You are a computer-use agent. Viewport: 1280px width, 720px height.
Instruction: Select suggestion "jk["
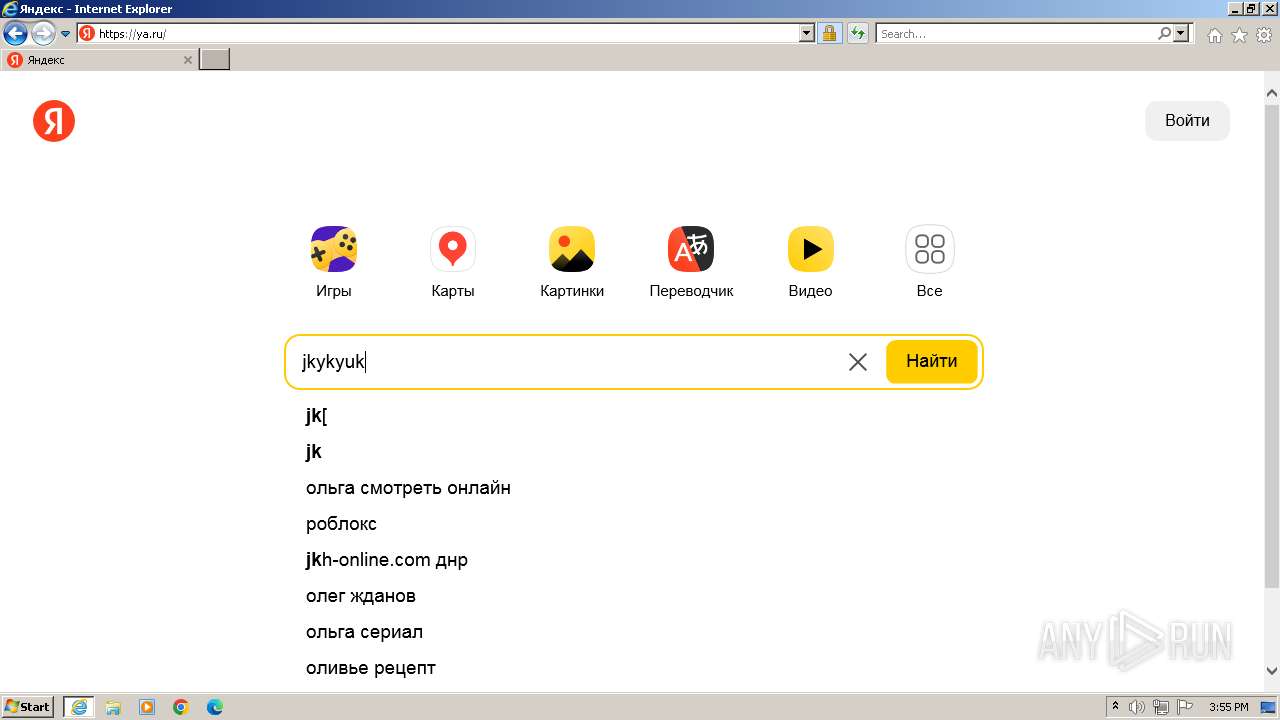pyautogui.click(x=317, y=416)
